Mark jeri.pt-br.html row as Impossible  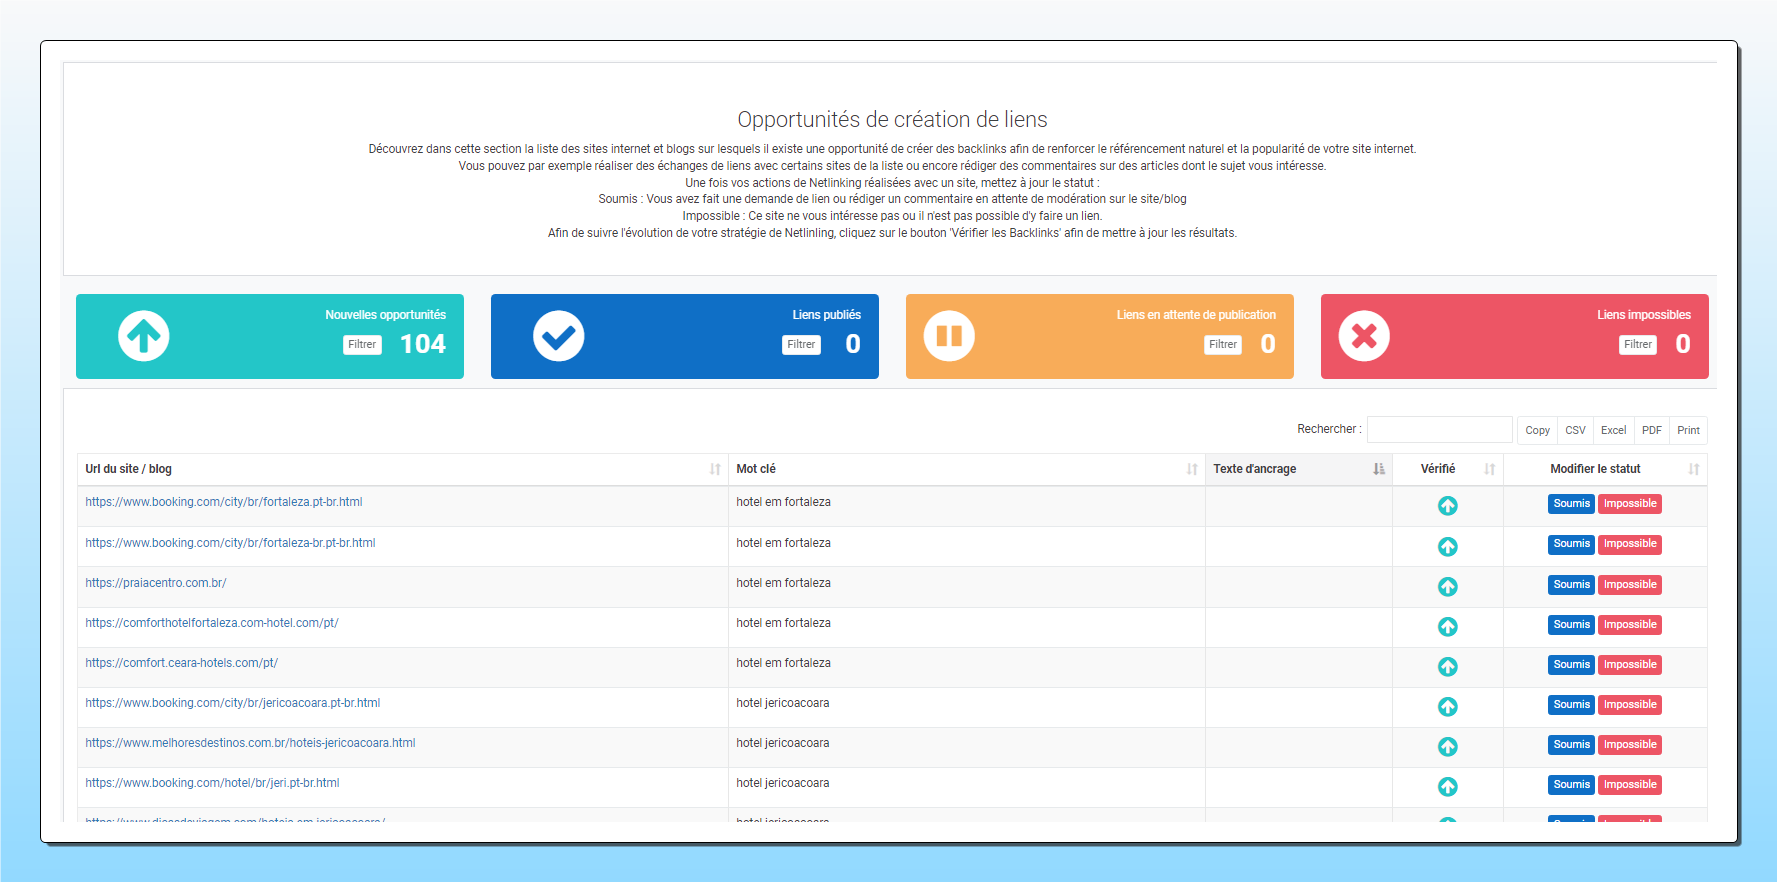click(x=1629, y=785)
